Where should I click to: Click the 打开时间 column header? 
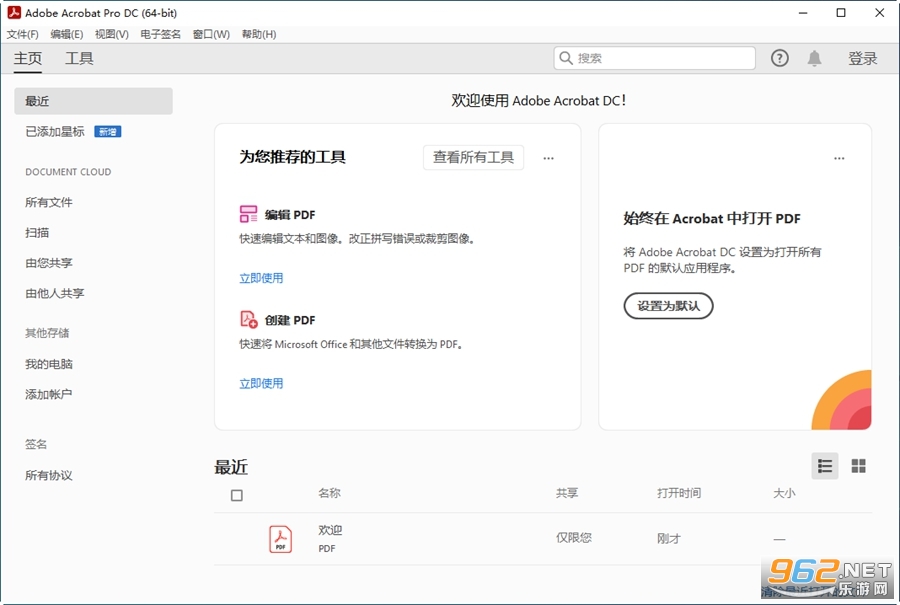[679, 492]
